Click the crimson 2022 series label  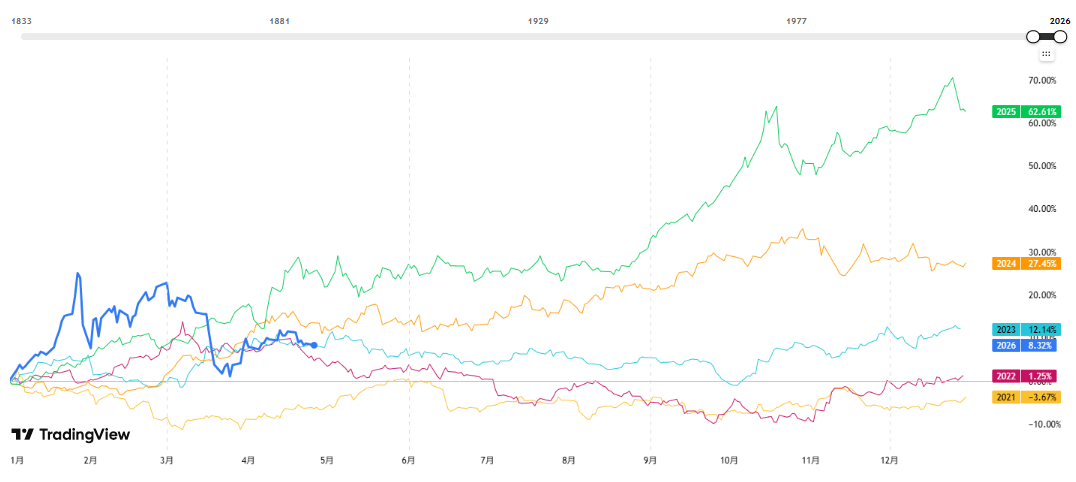(x=1006, y=376)
